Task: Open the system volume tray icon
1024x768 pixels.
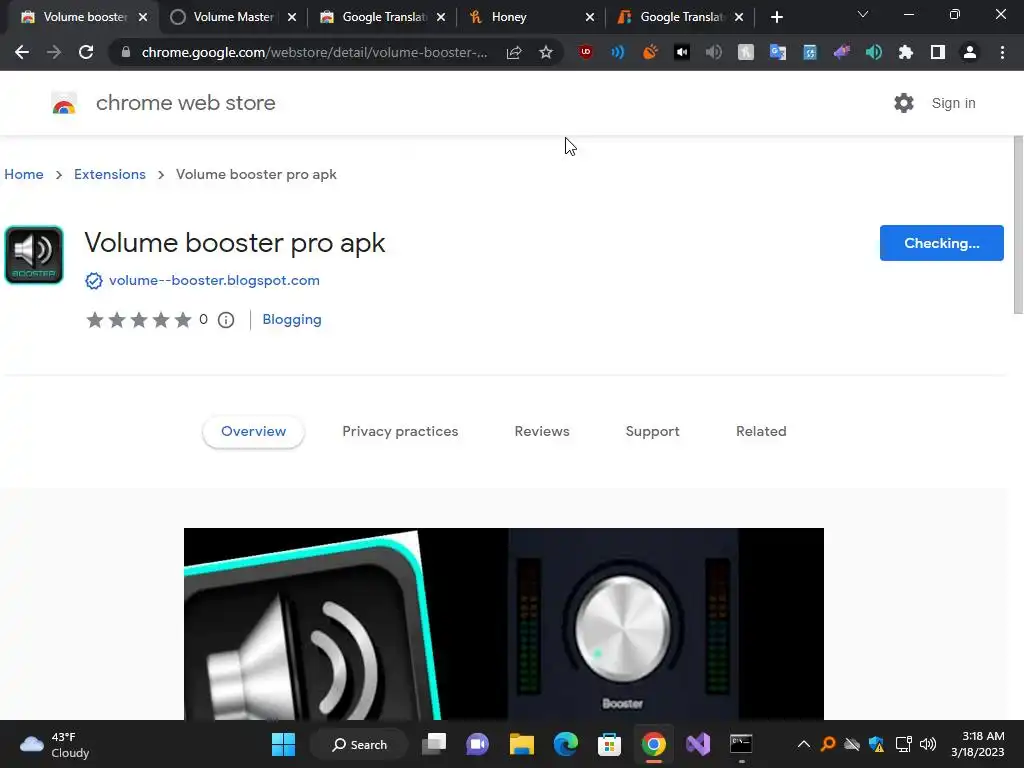Action: [927, 744]
